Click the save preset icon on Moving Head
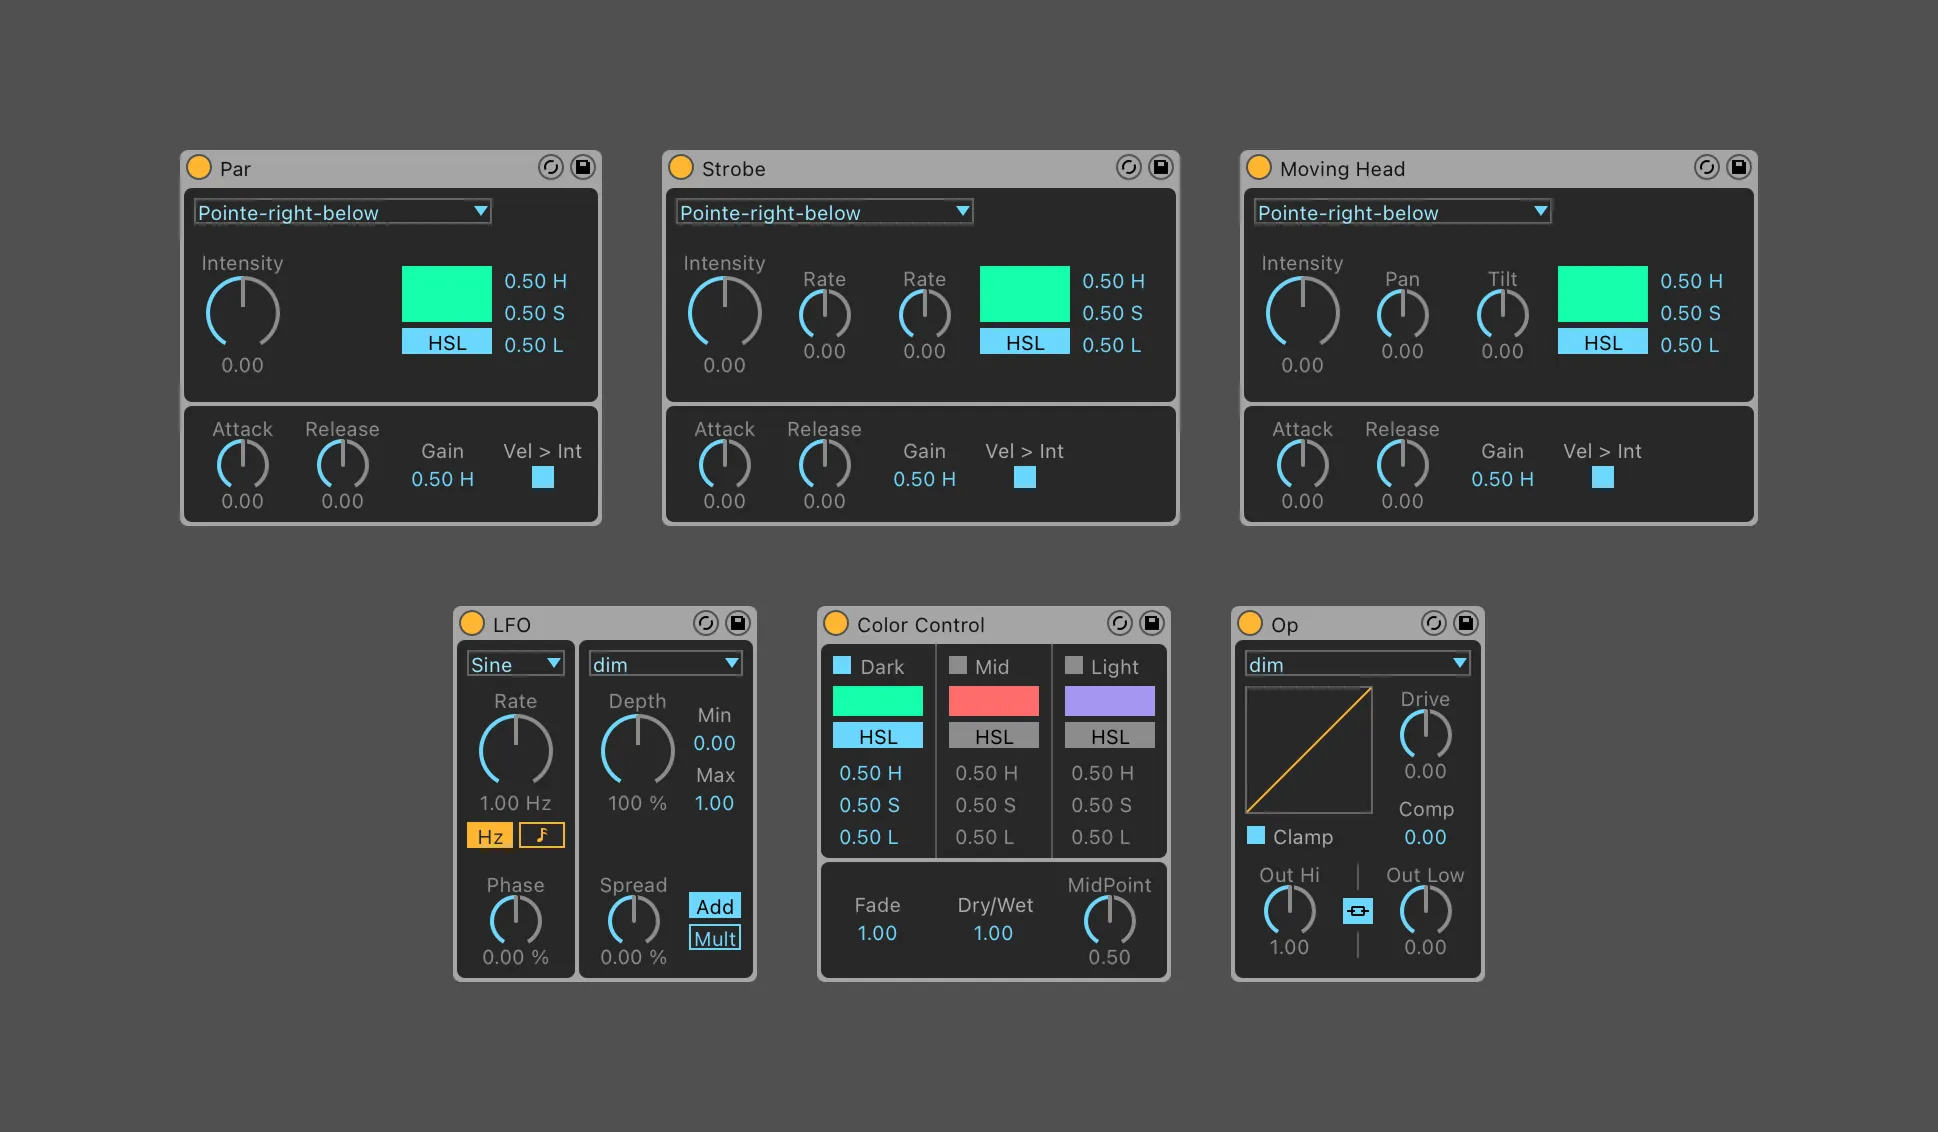1938x1132 pixels. pyautogui.click(x=1738, y=167)
